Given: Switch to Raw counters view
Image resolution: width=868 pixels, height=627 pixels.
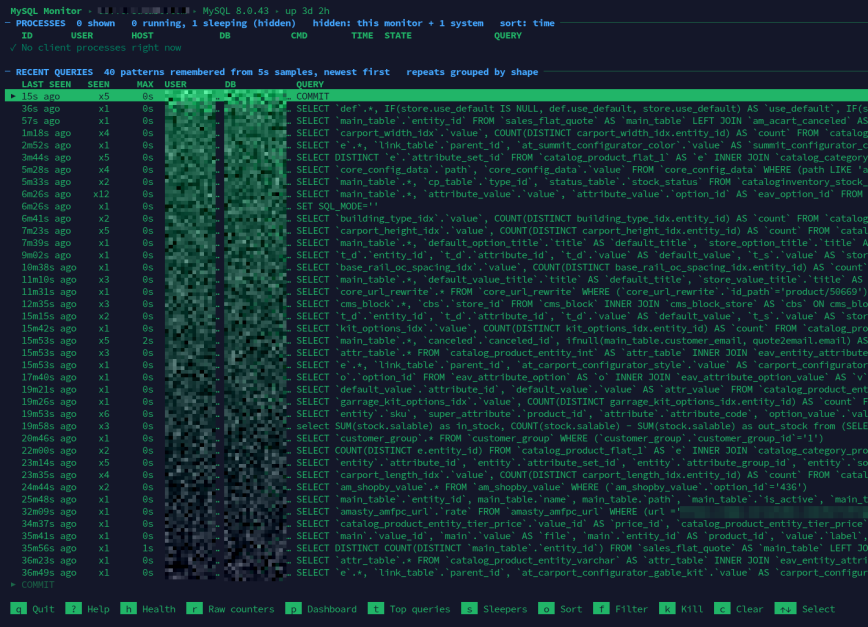Looking at the screenshot, I should click(x=241, y=609).
